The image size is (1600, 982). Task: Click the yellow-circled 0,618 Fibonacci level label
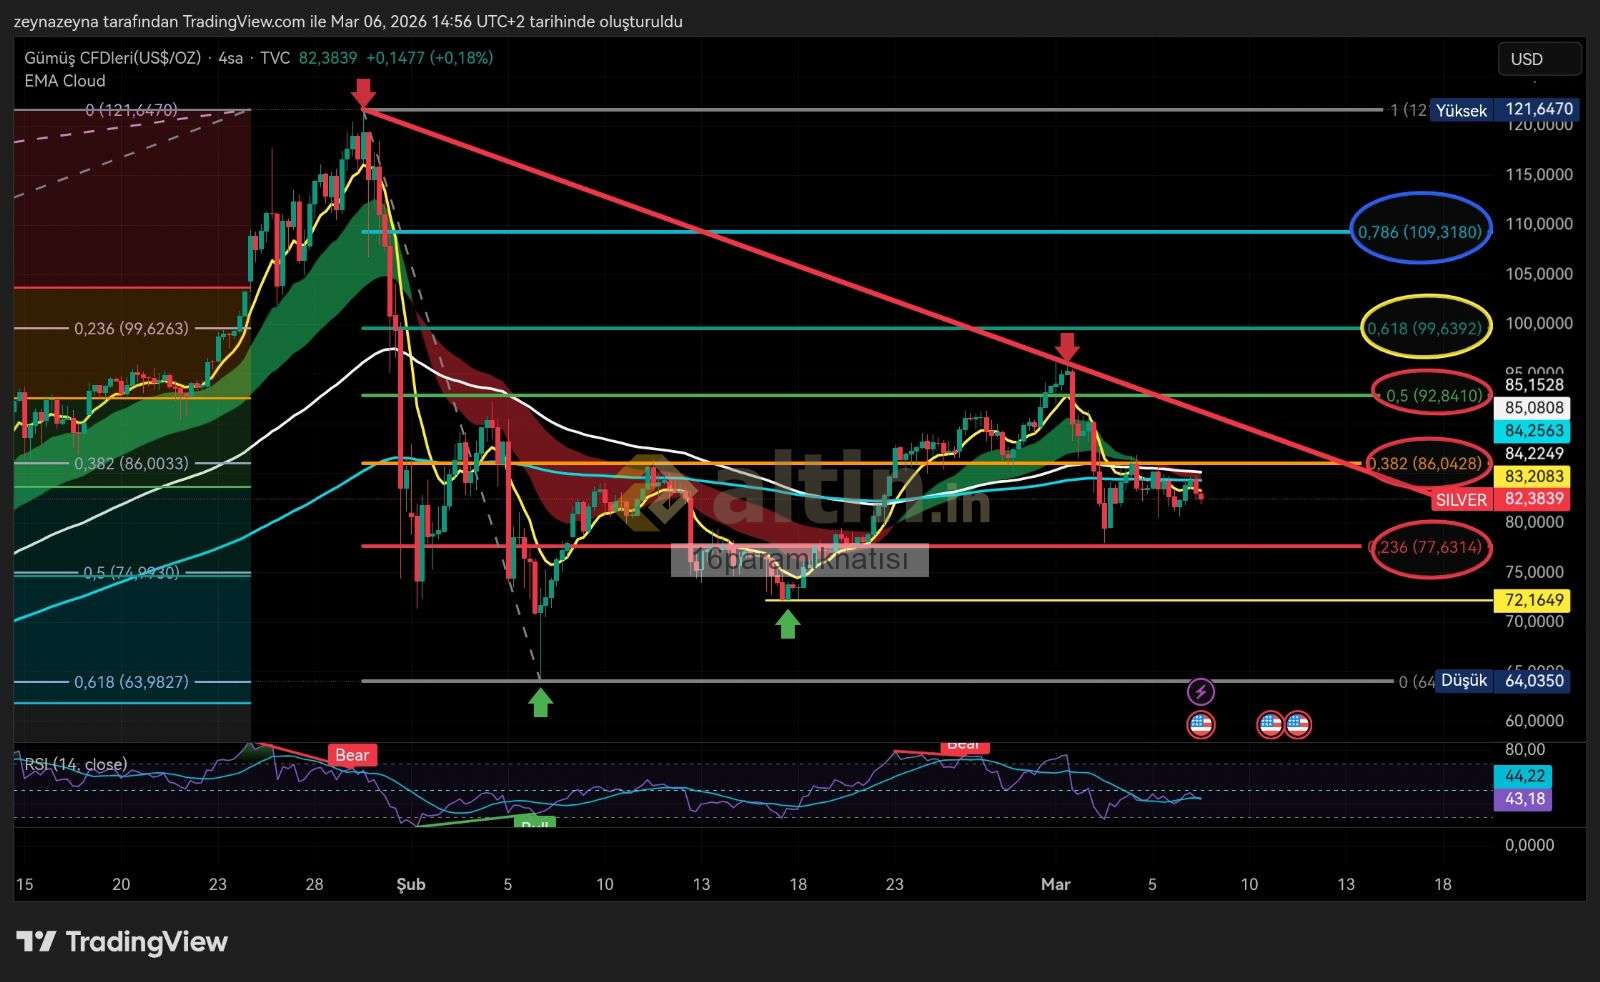coord(1424,328)
